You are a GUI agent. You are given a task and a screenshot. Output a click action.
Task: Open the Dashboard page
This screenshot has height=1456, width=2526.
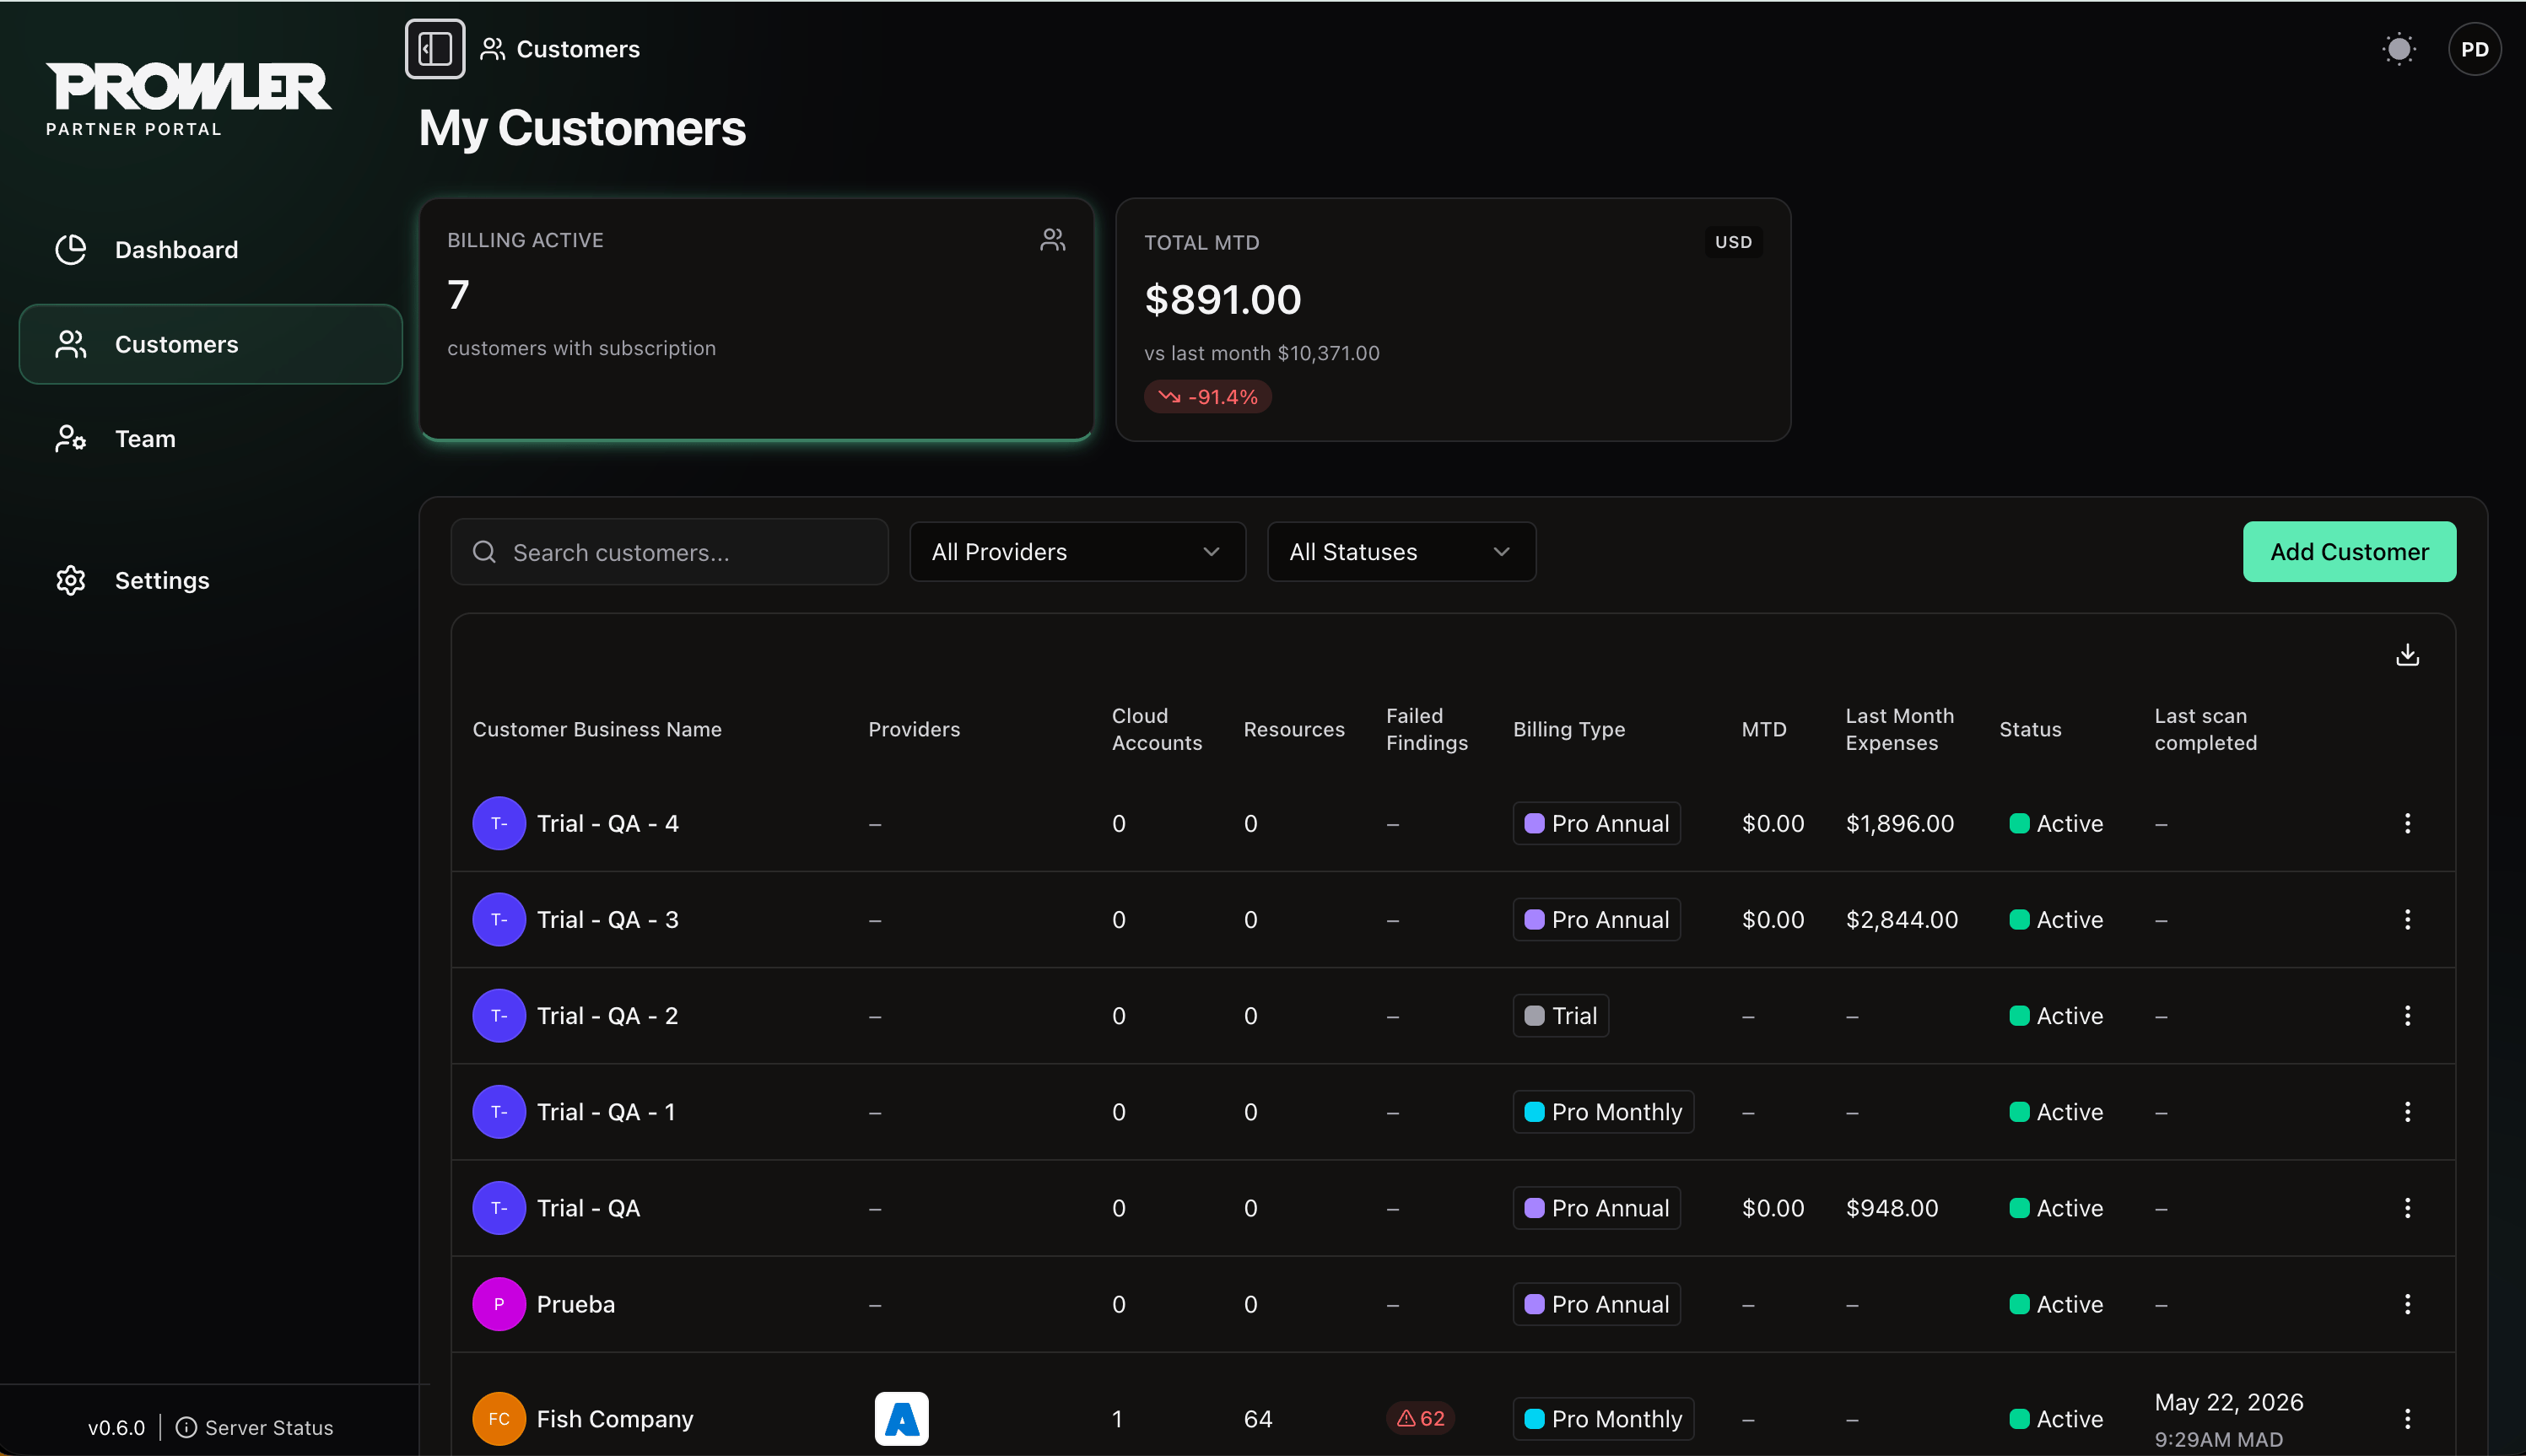[210, 250]
